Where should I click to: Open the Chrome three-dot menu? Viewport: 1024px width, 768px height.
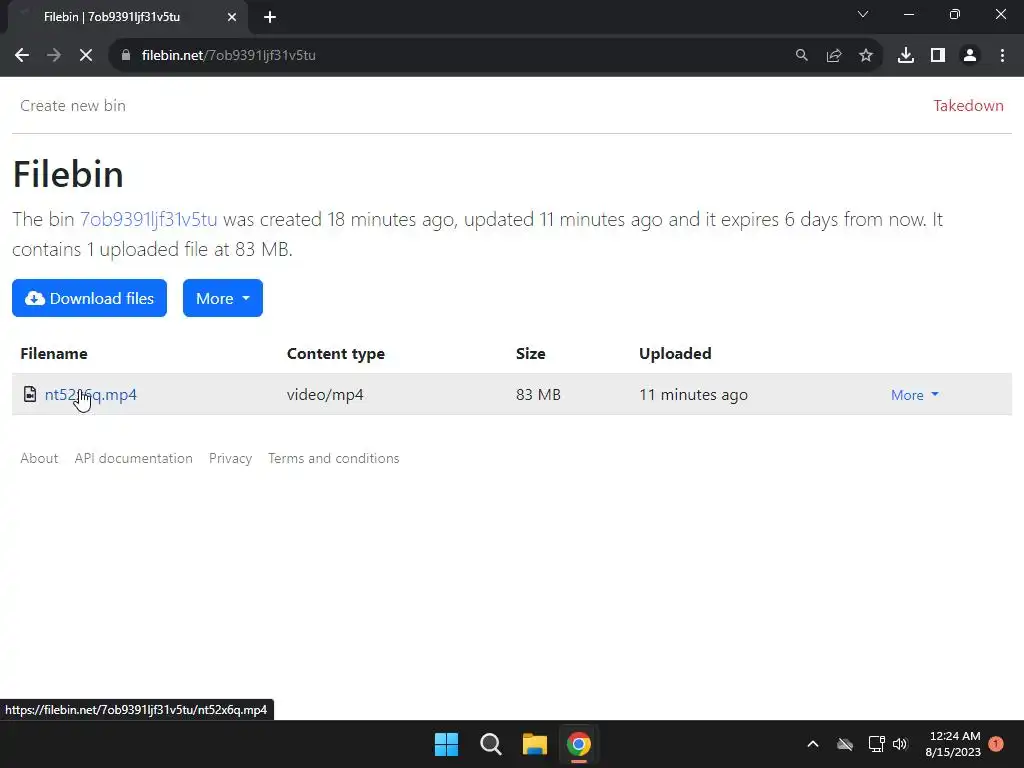[x=1002, y=56]
